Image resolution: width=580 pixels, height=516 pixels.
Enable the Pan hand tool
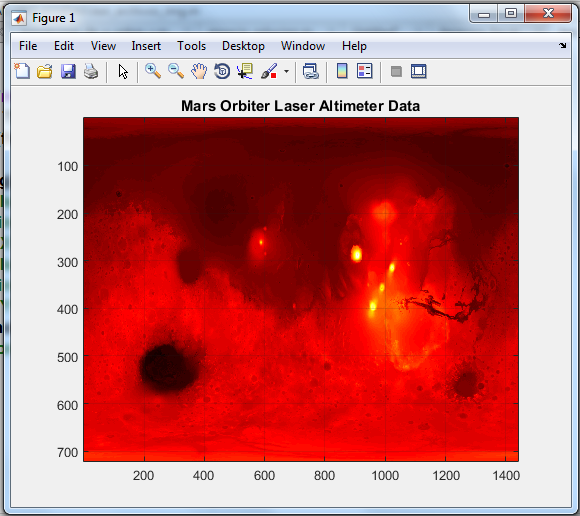coord(199,71)
